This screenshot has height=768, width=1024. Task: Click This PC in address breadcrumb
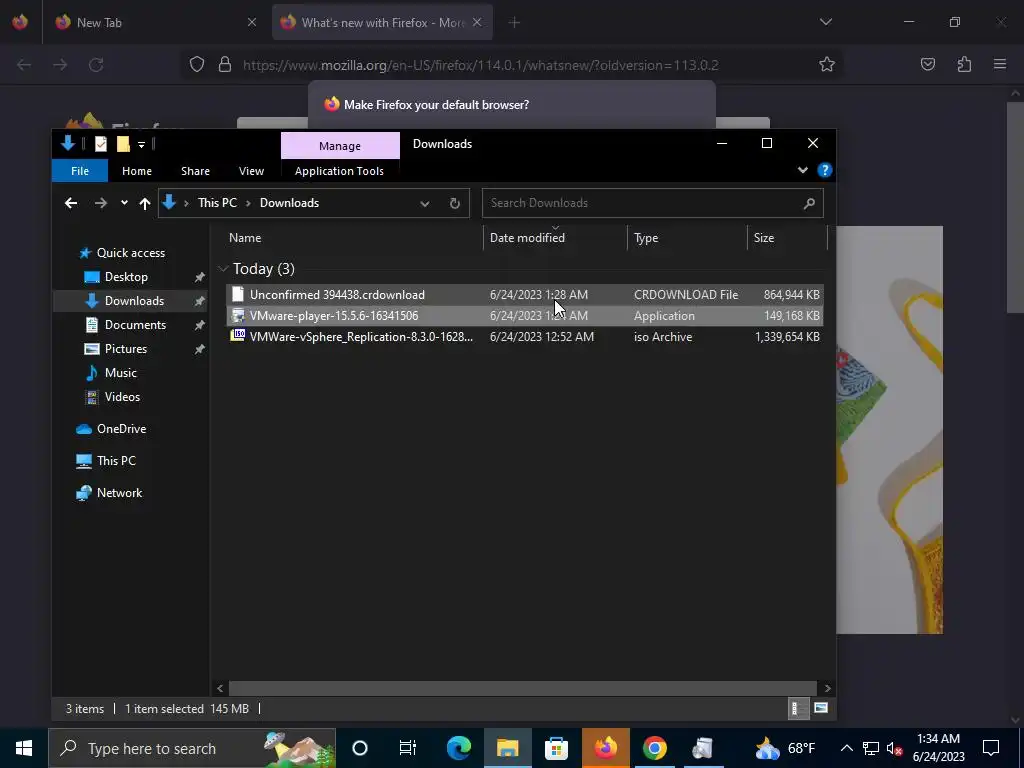pos(217,203)
